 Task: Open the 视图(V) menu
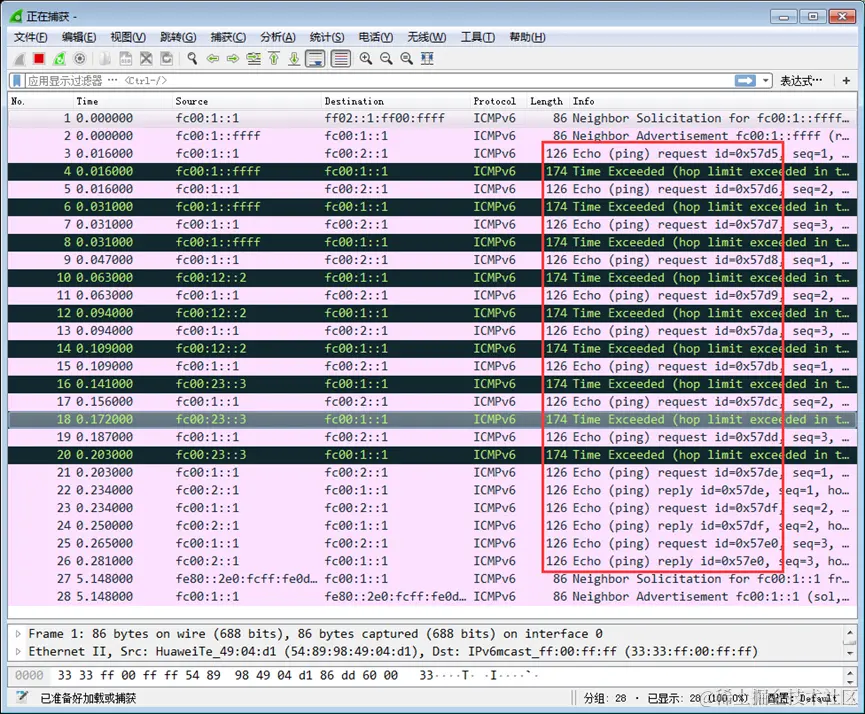click(128, 37)
